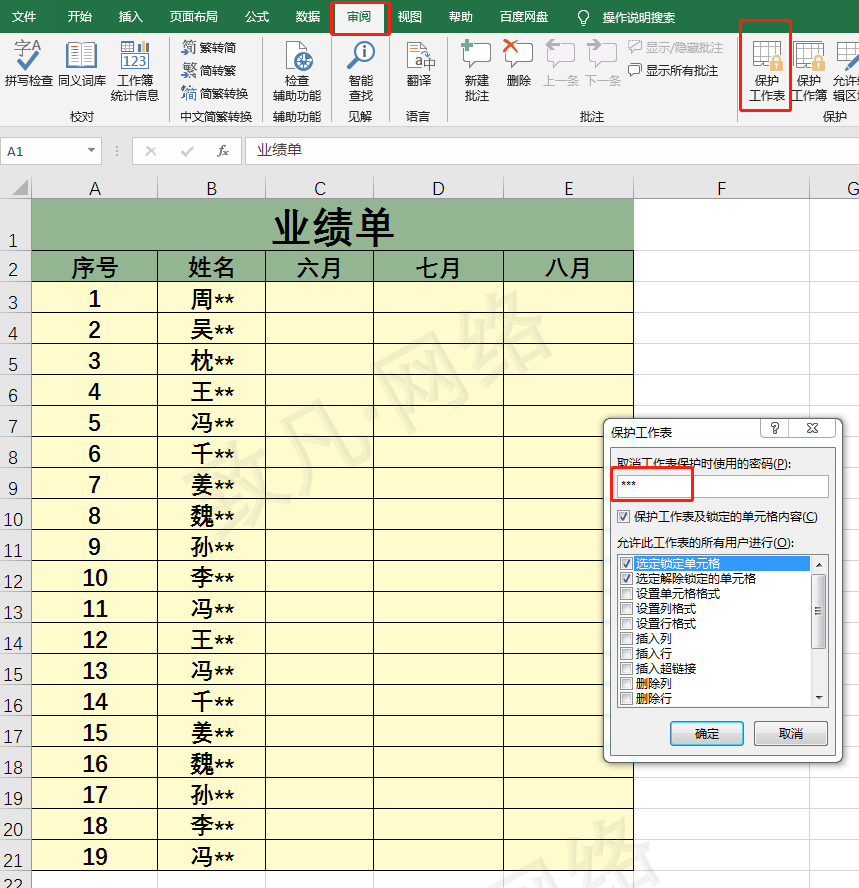Open the 文件 menu tab
Viewport: 859px width, 888px height.
[x=24, y=17]
